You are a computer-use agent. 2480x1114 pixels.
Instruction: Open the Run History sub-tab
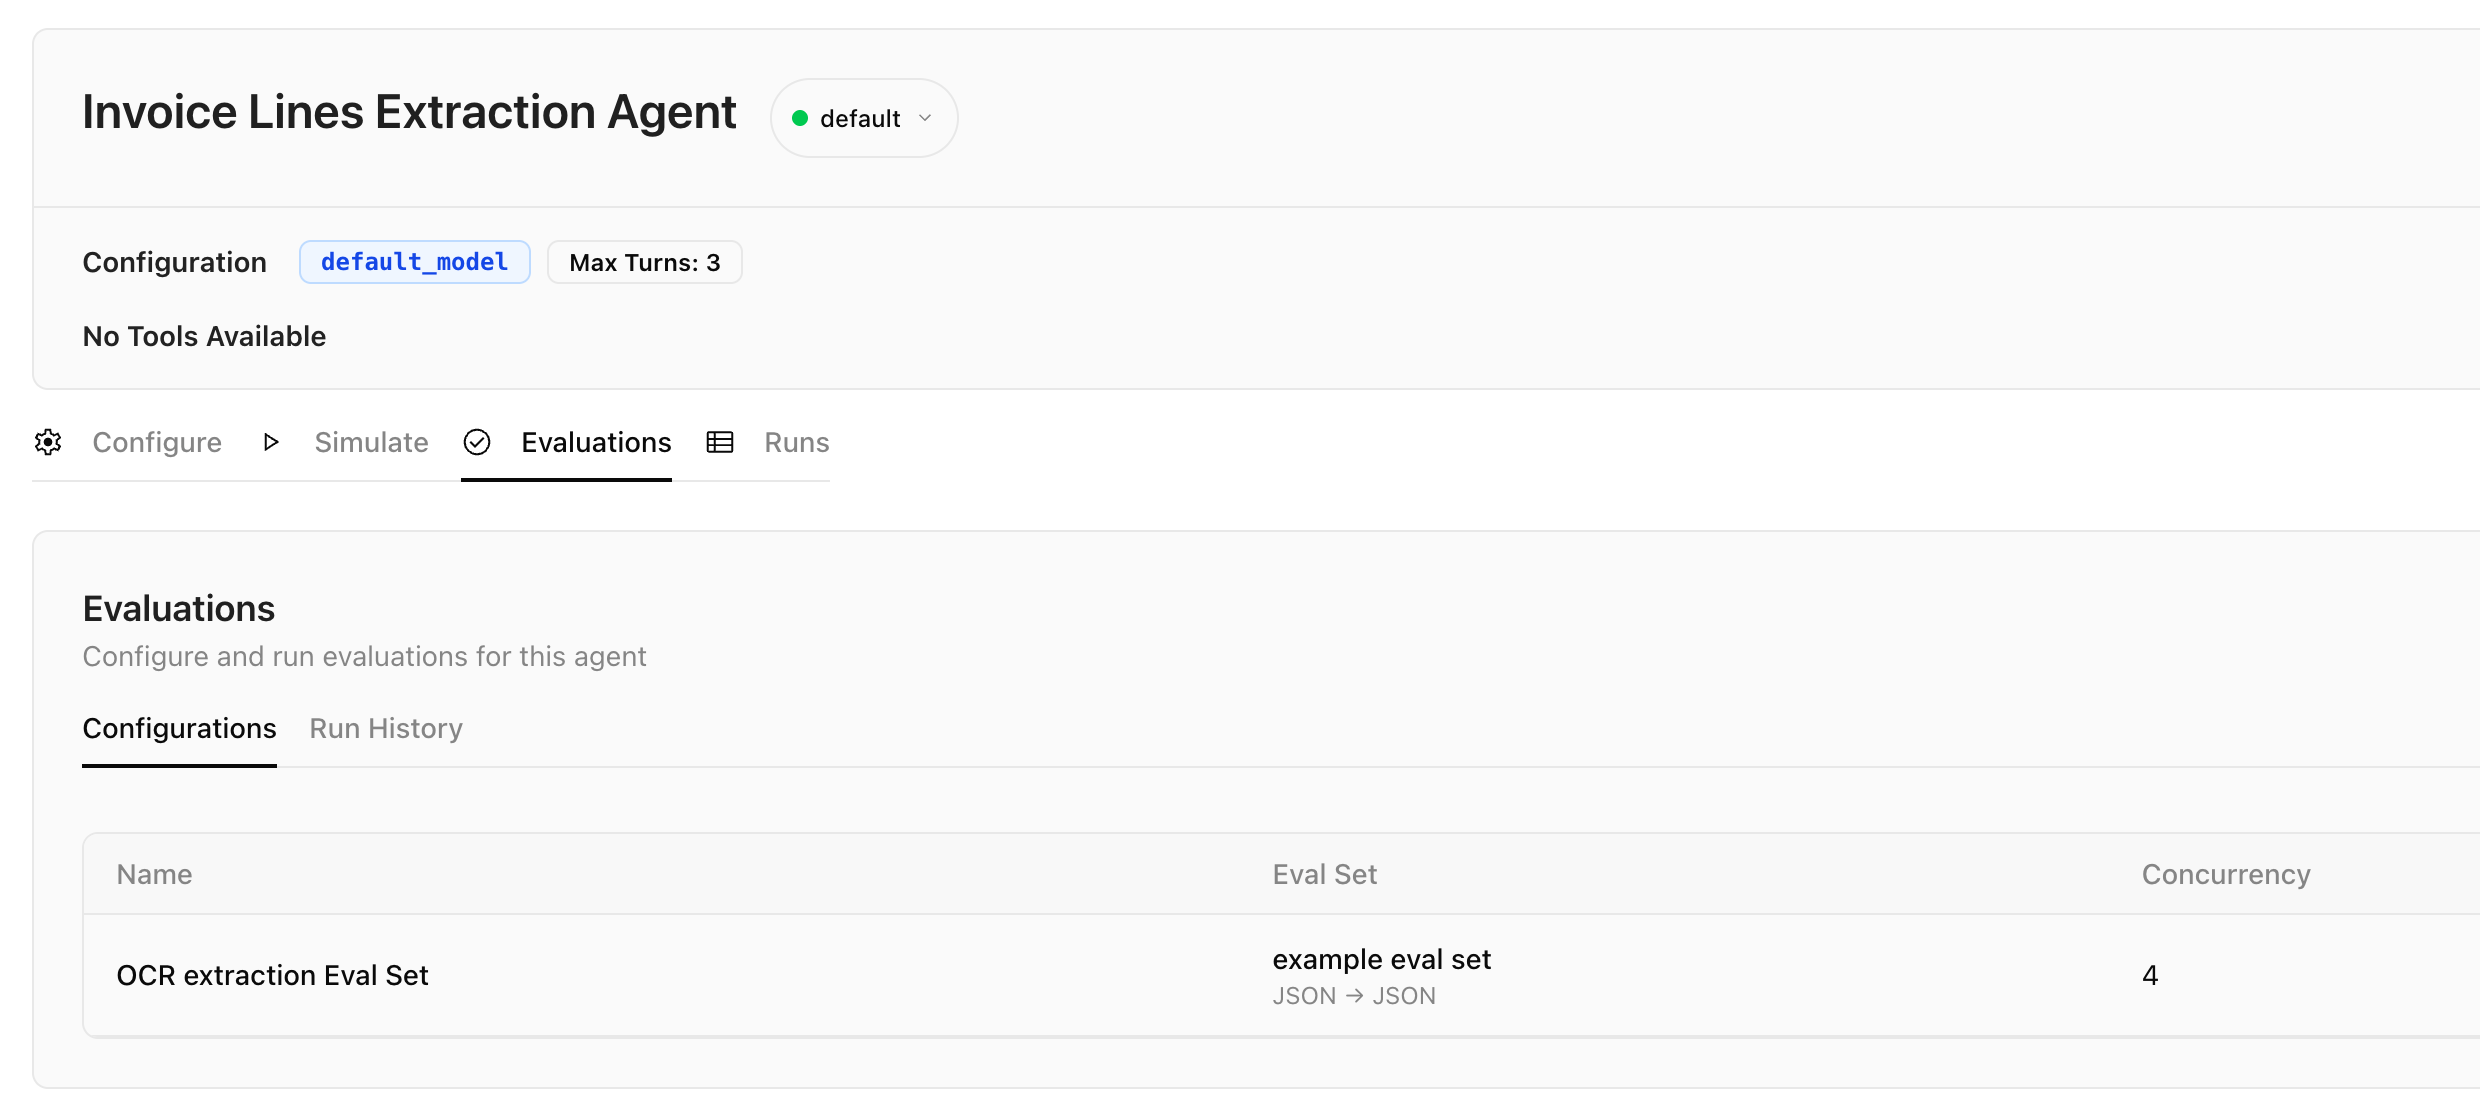[386, 728]
